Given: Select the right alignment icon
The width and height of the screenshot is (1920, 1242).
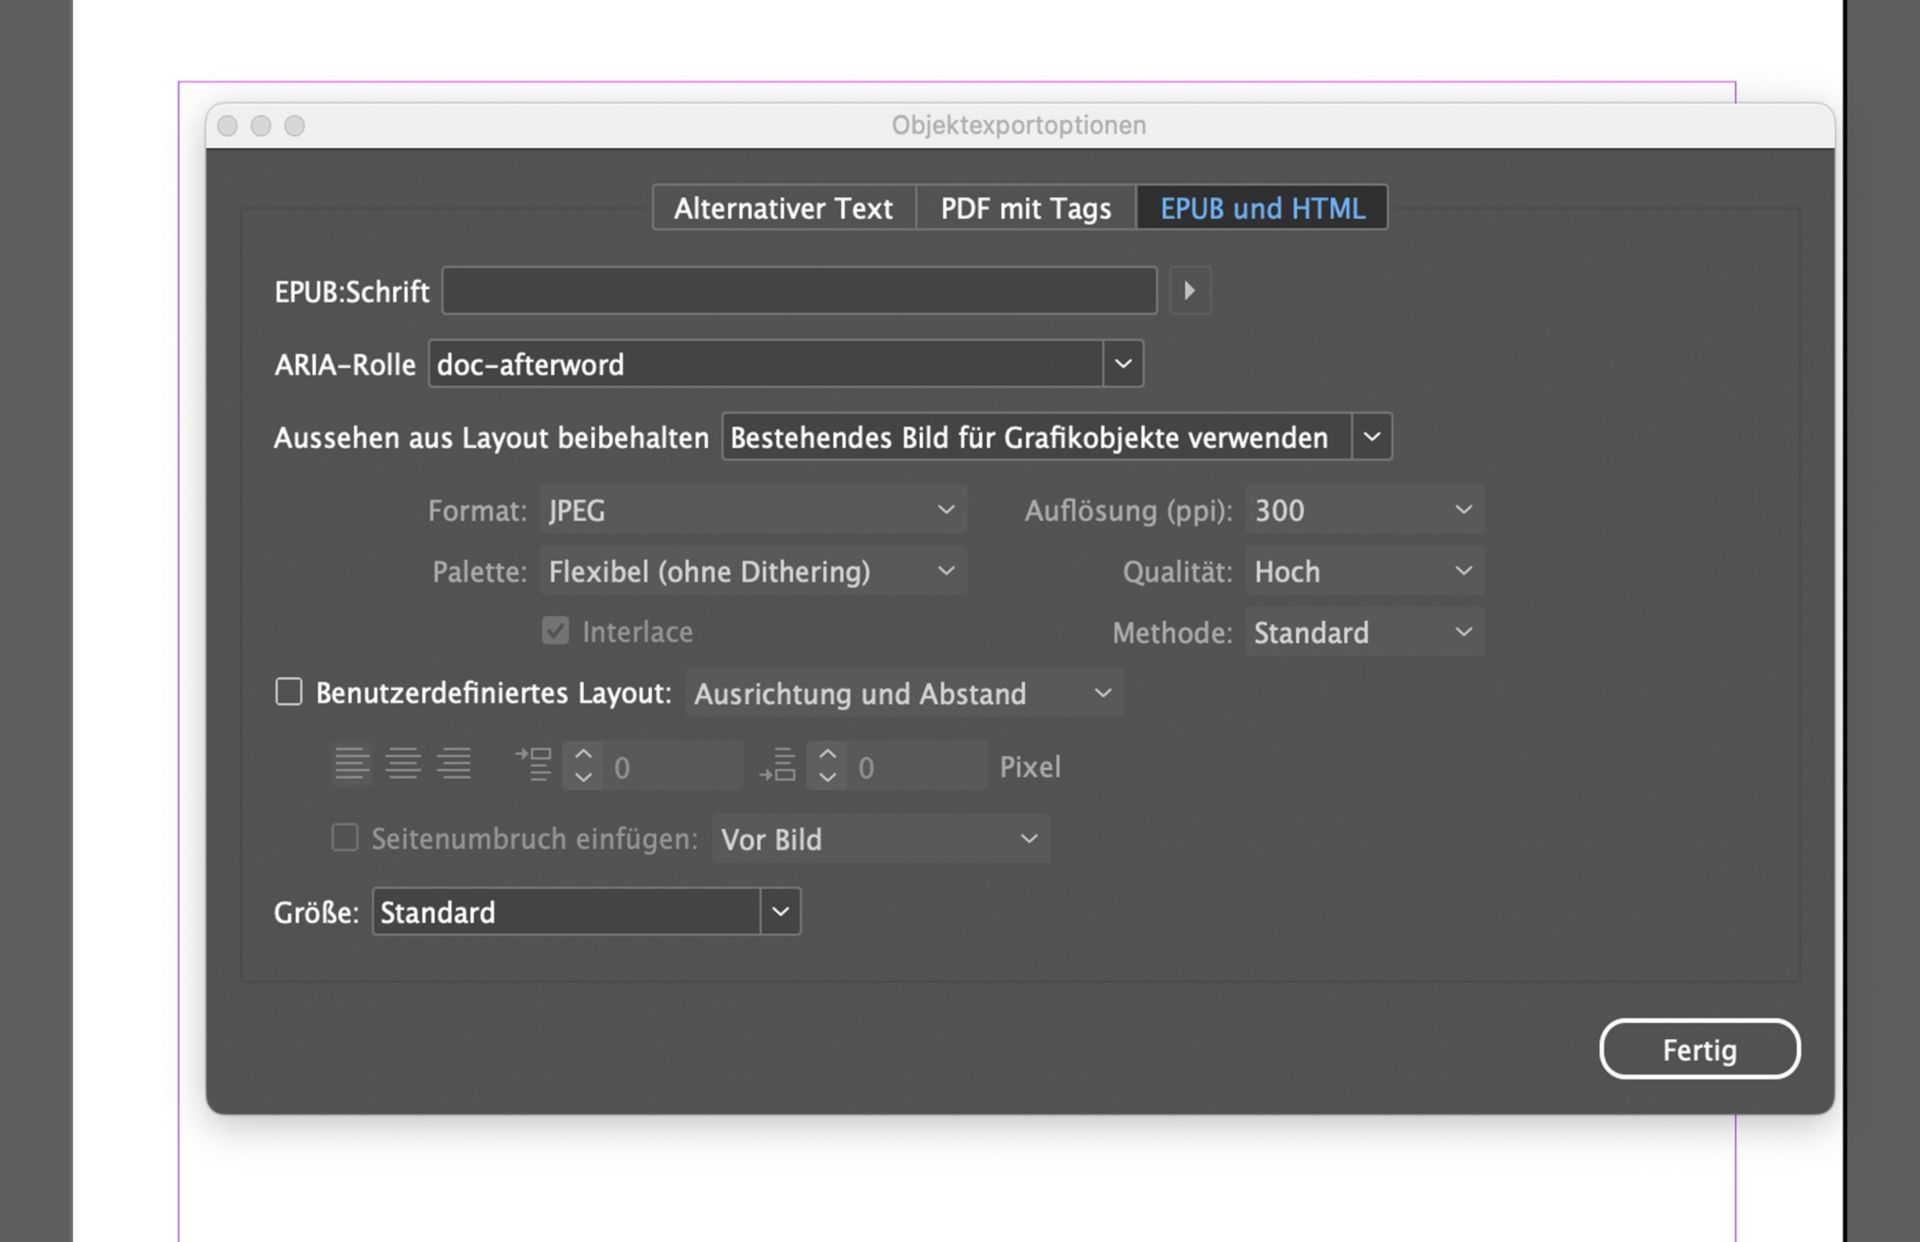Looking at the screenshot, I should pyautogui.click(x=455, y=764).
